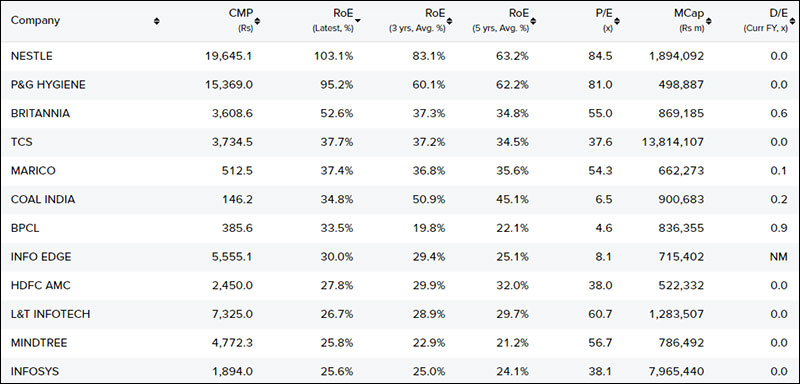Open the P&G HYGIENE company row

48,85
